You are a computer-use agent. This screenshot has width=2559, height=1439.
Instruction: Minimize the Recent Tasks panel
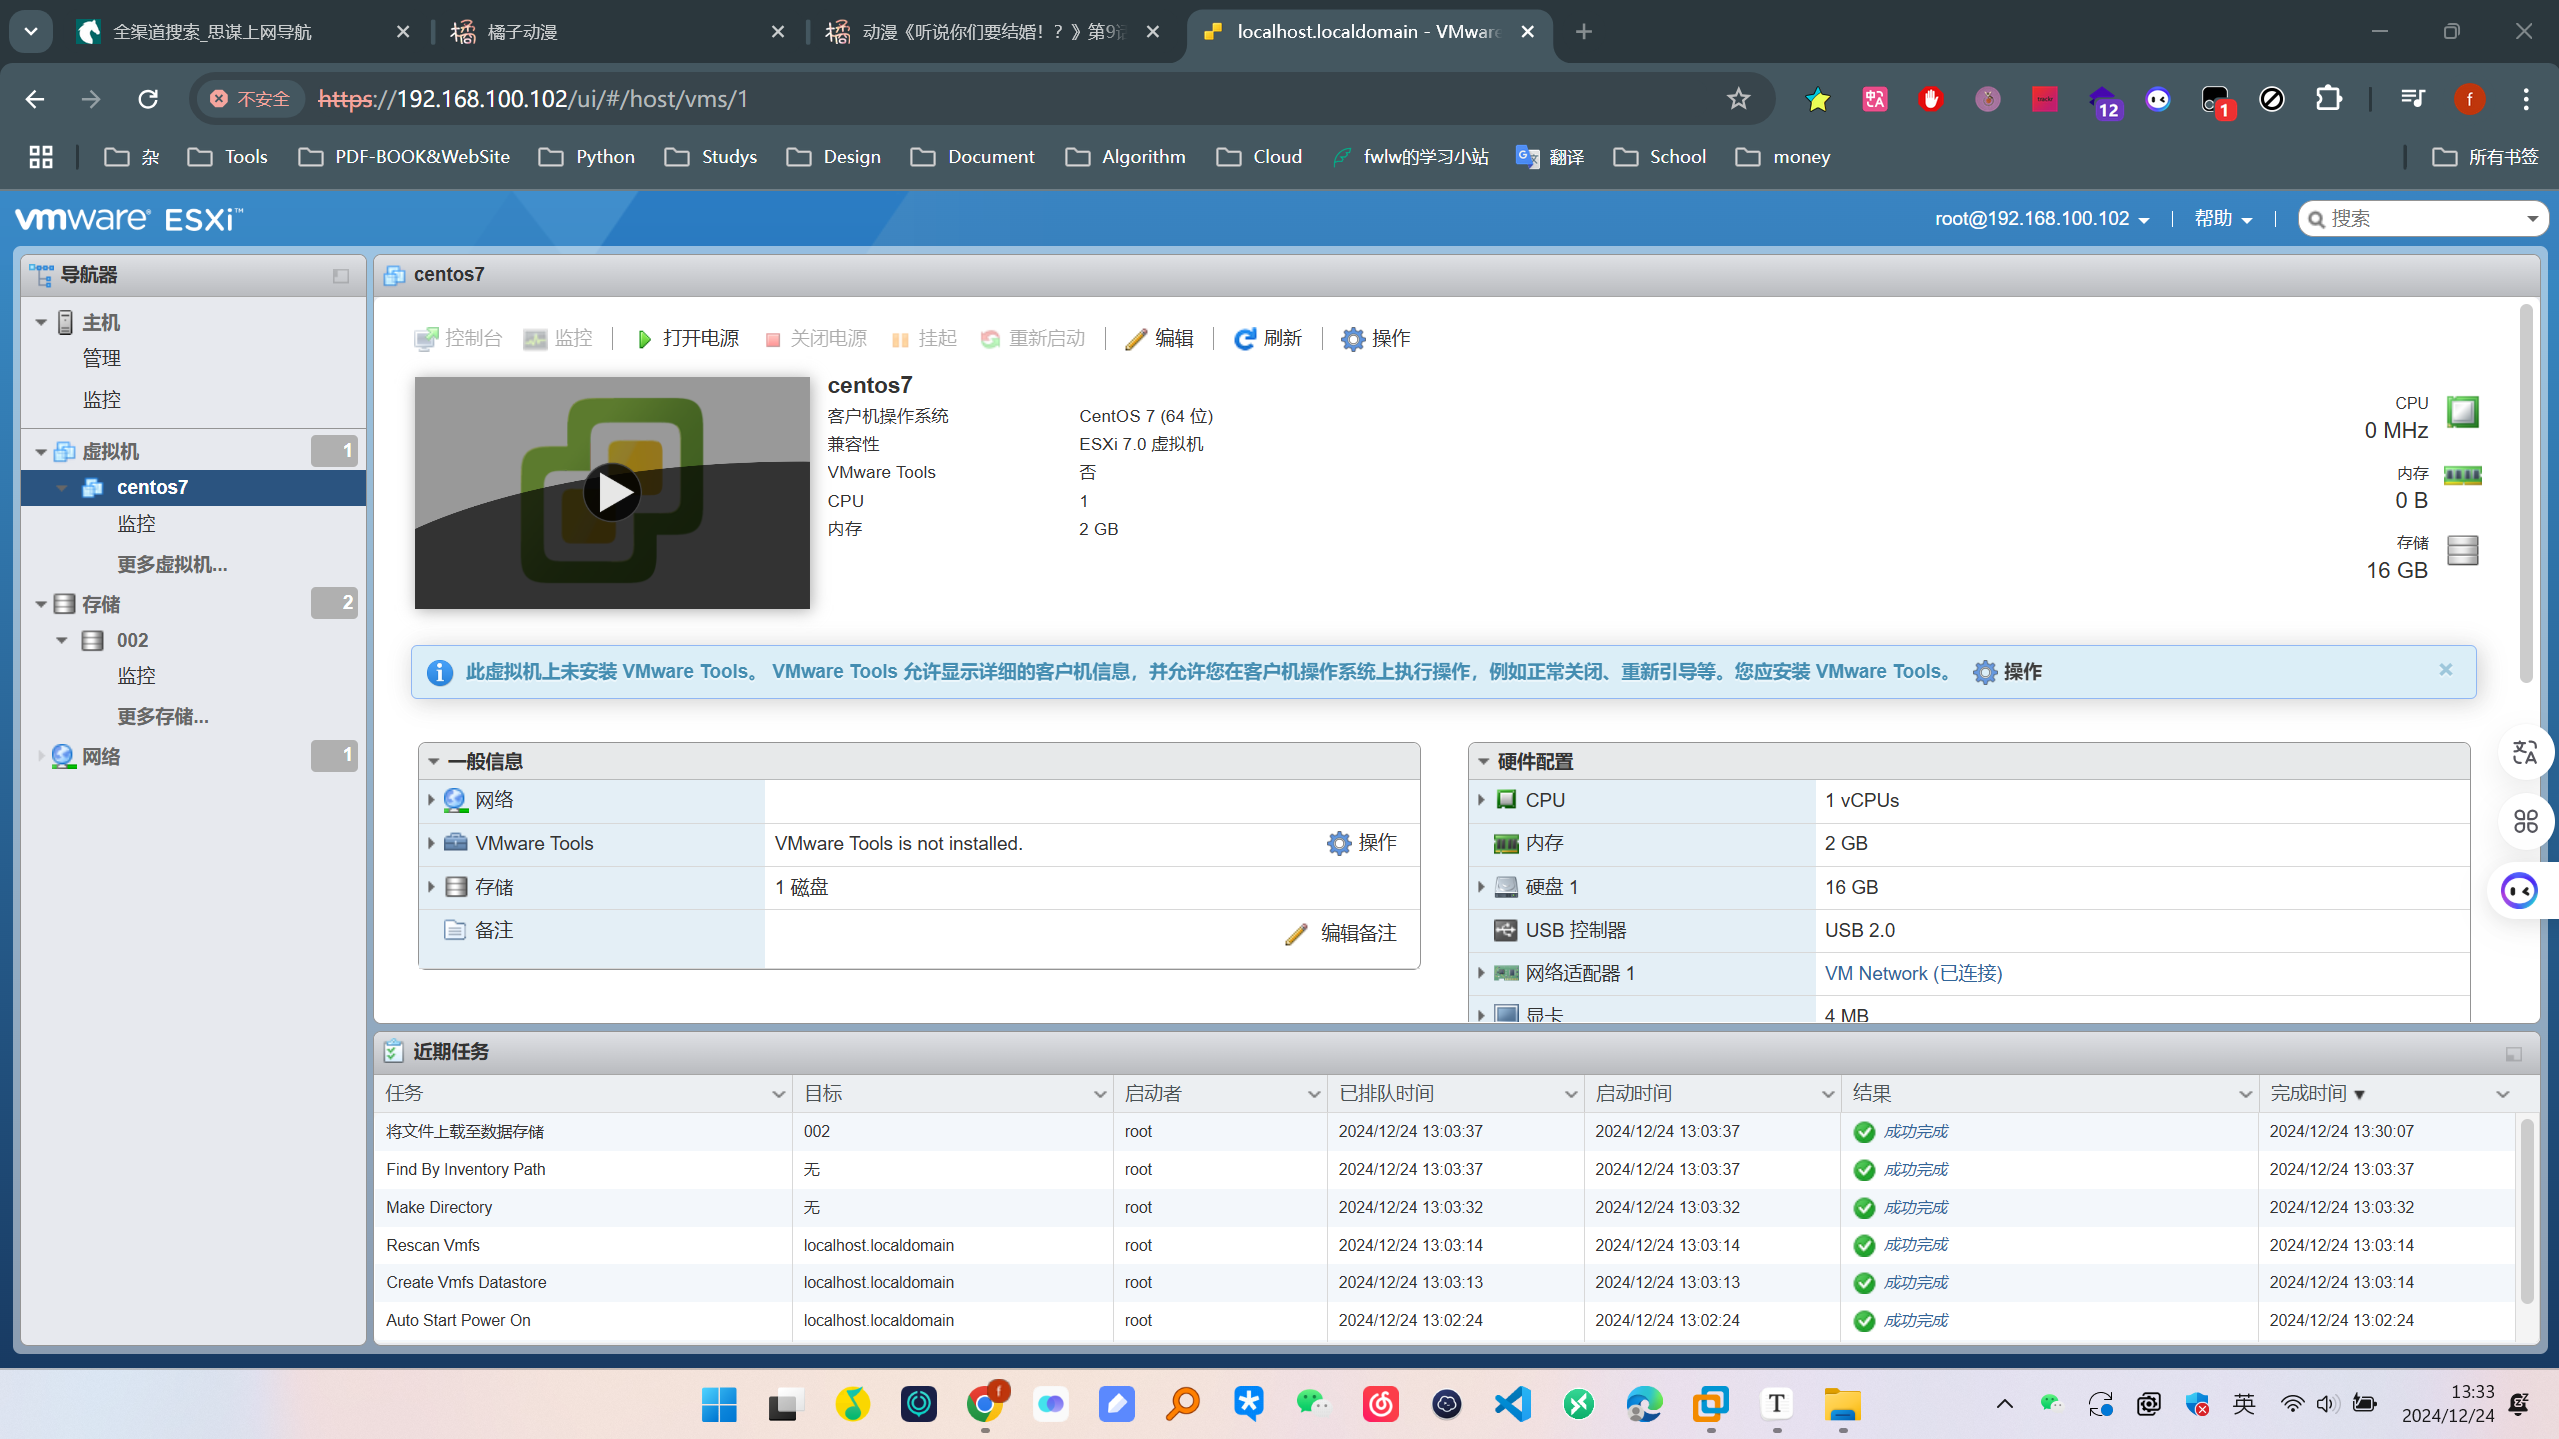[2513, 1053]
